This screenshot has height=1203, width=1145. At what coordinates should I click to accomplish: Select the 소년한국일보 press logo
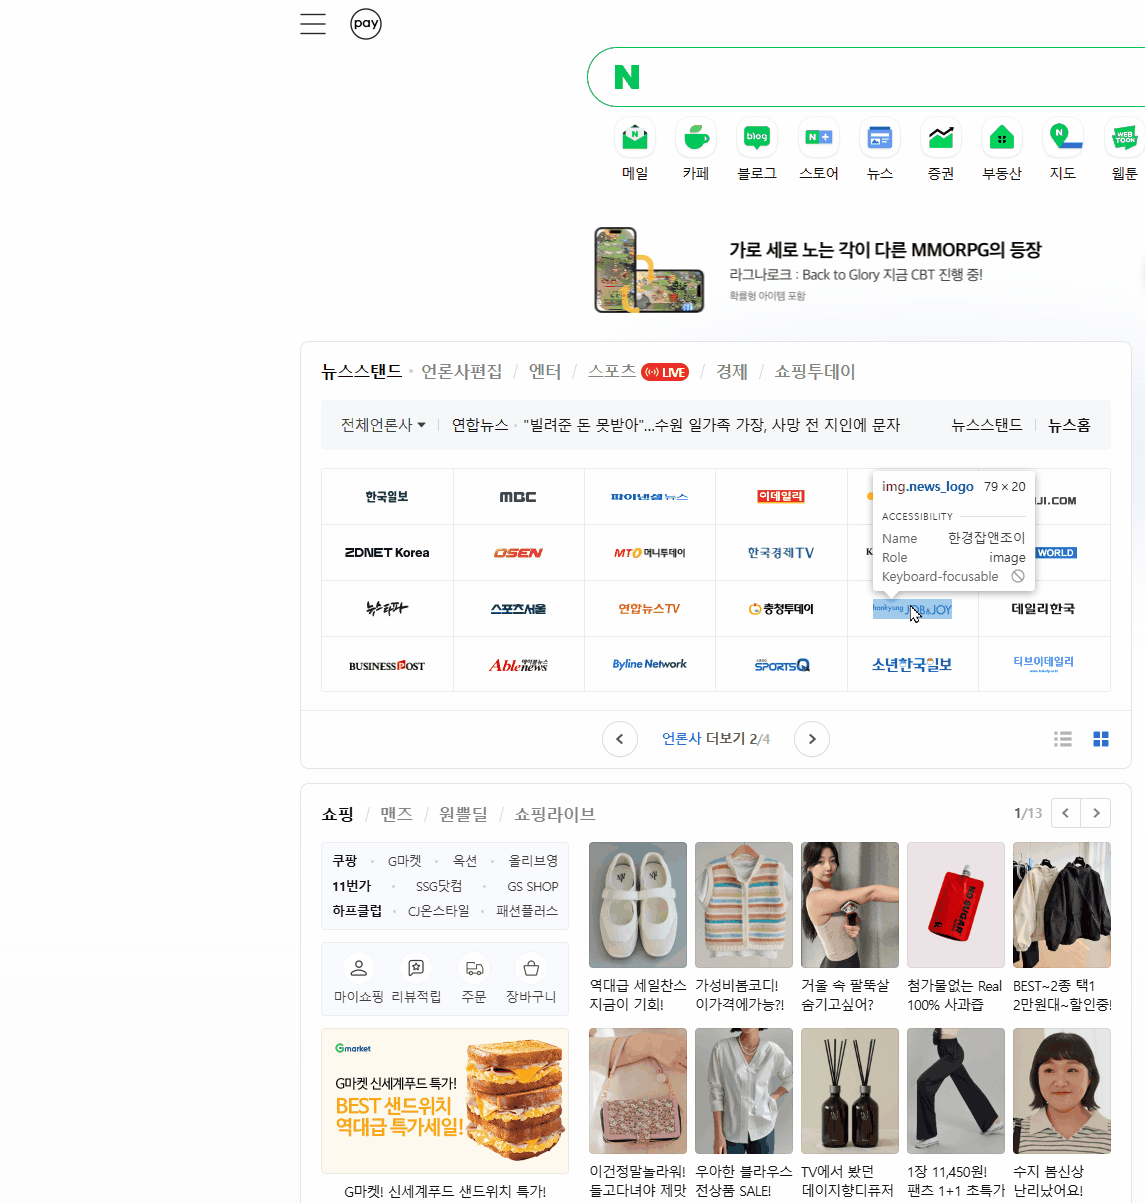click(912, 665)
